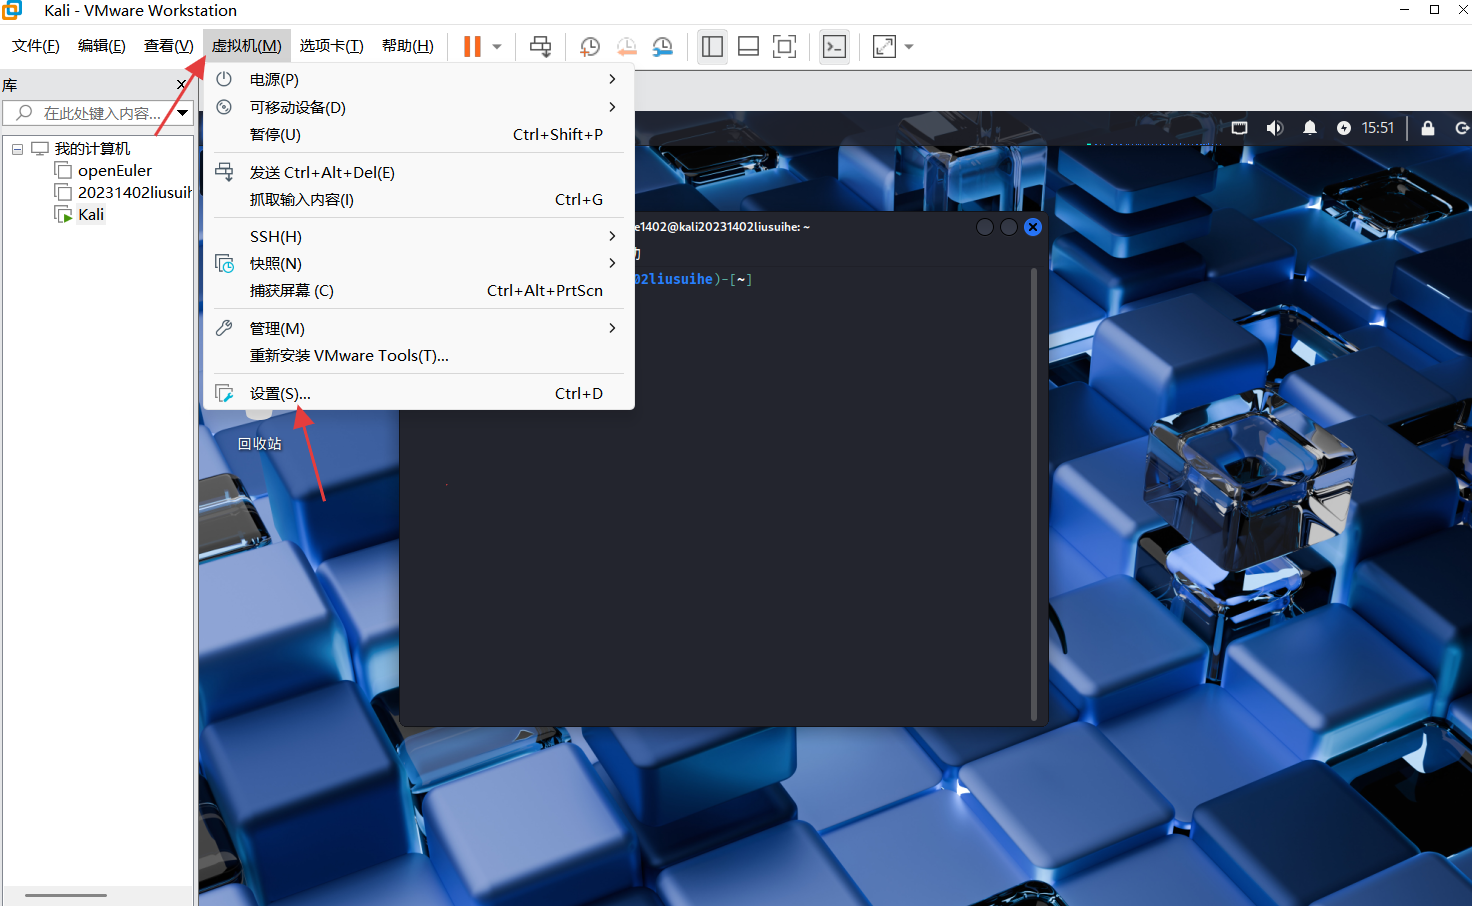The width and height of the screenshot is (1472, 906).
Task: Expand the 快照(N) submenu
Action: [419, 263]
